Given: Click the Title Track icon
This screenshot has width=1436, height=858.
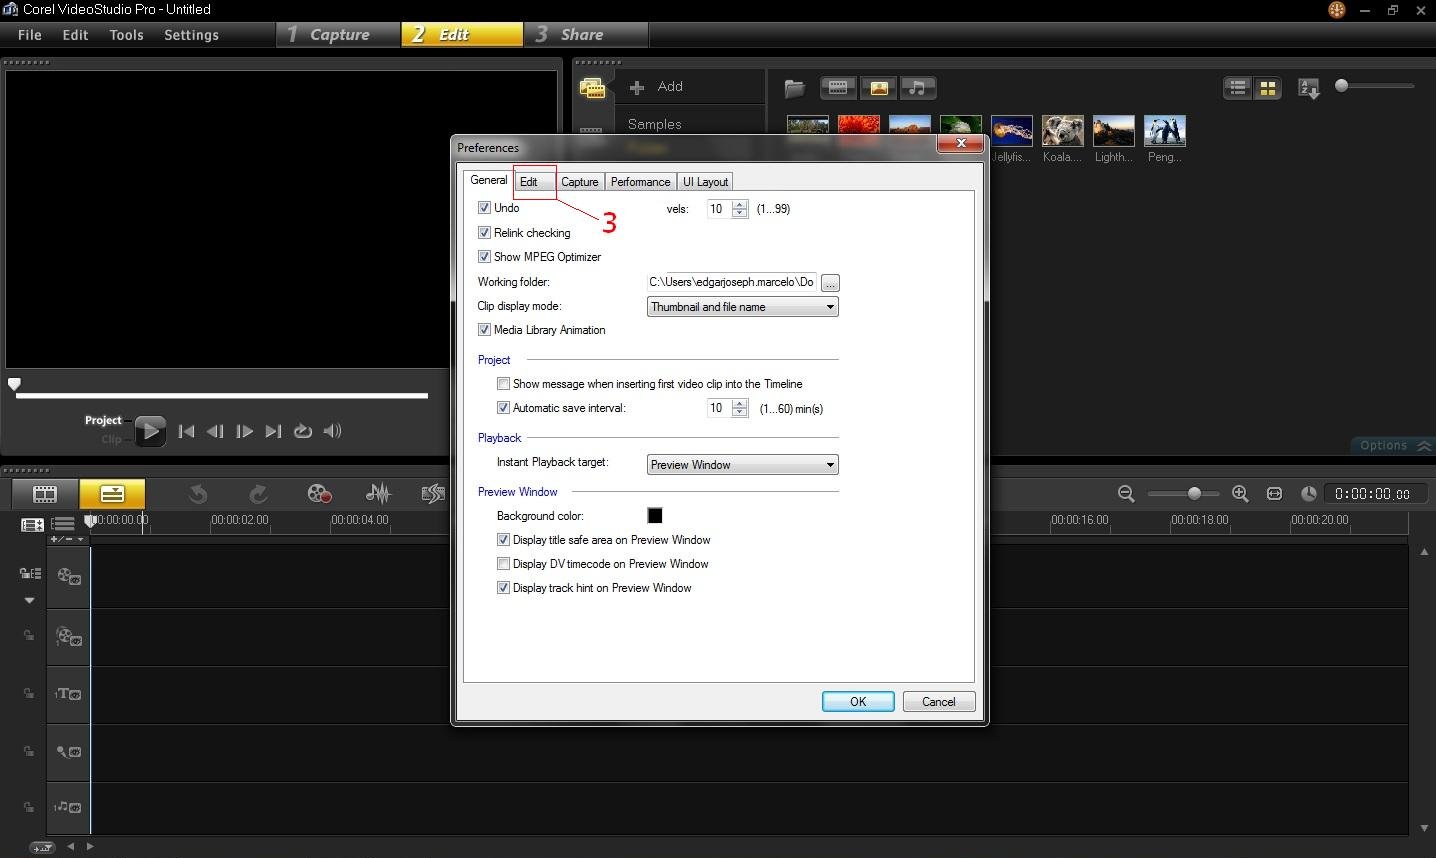Looking at the screenshot, I should point(69,694).
